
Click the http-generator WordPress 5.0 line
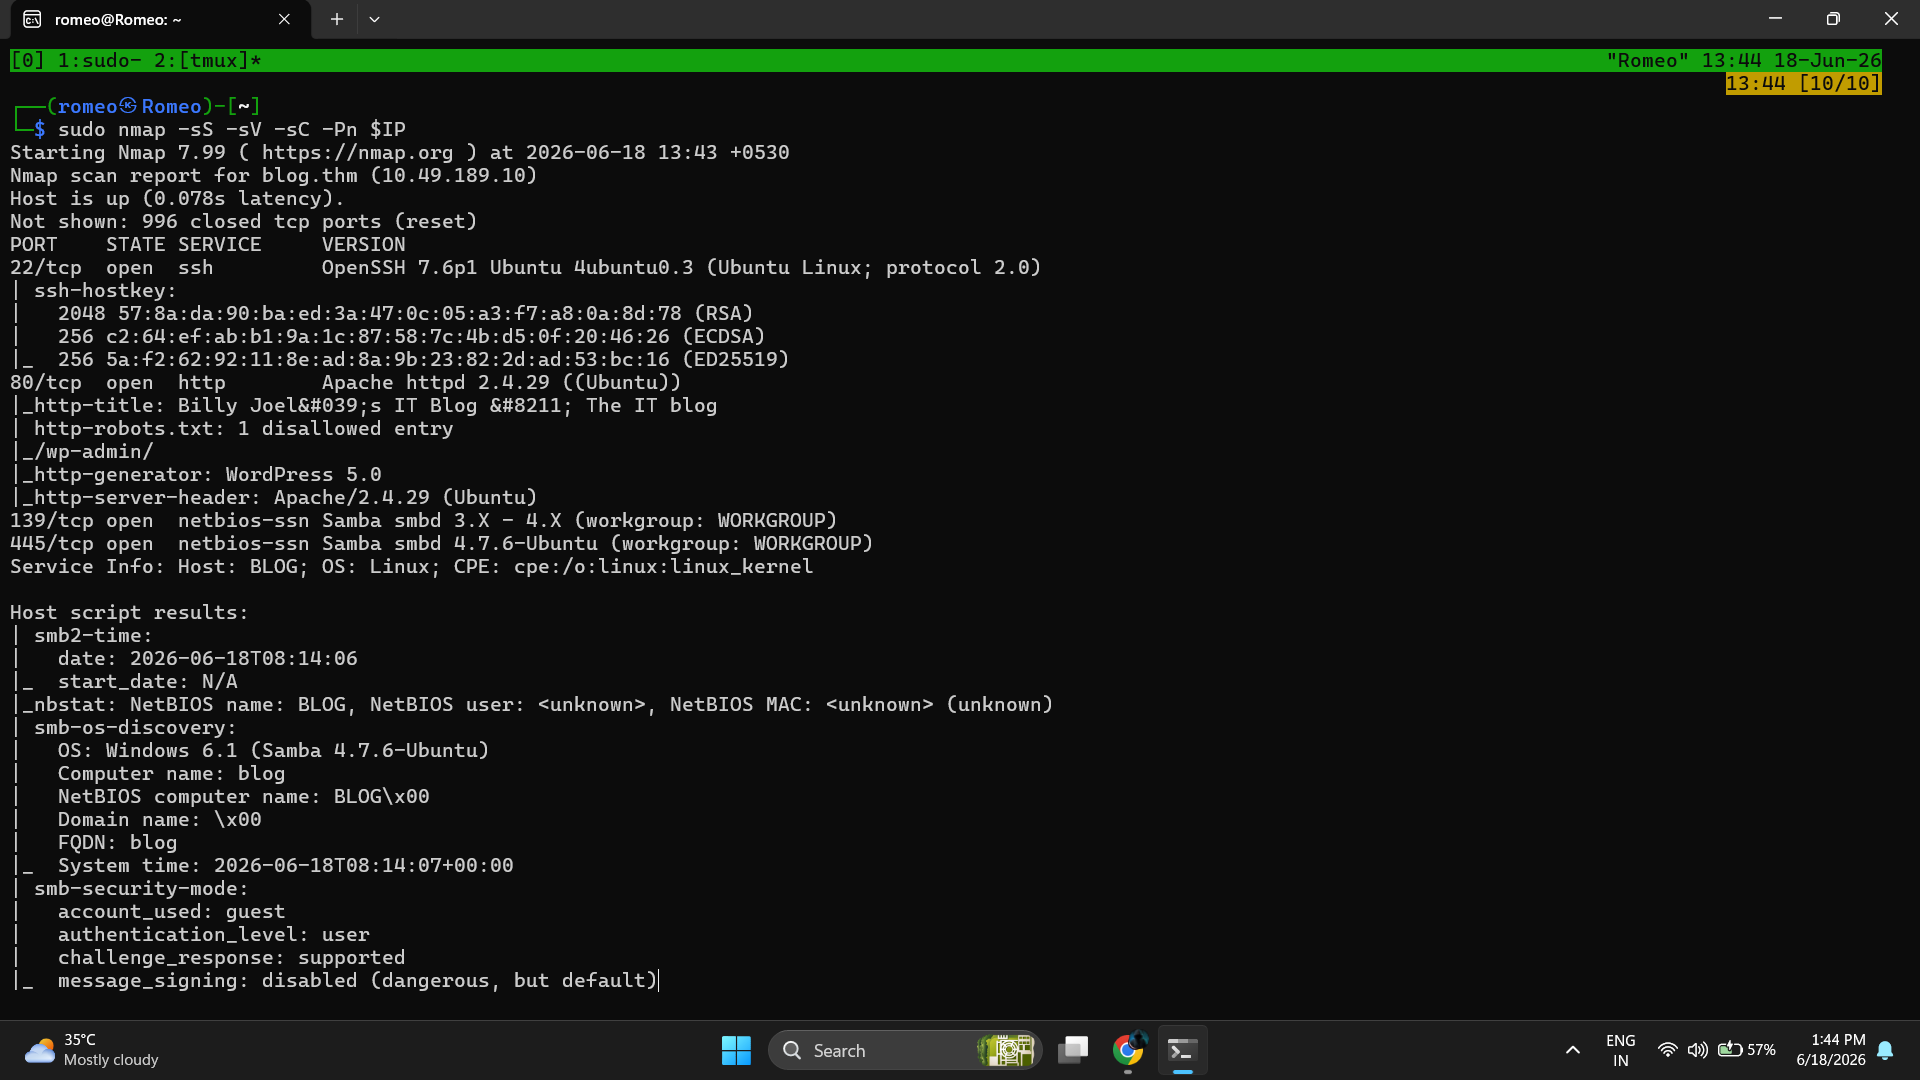[x=196, y=475]
